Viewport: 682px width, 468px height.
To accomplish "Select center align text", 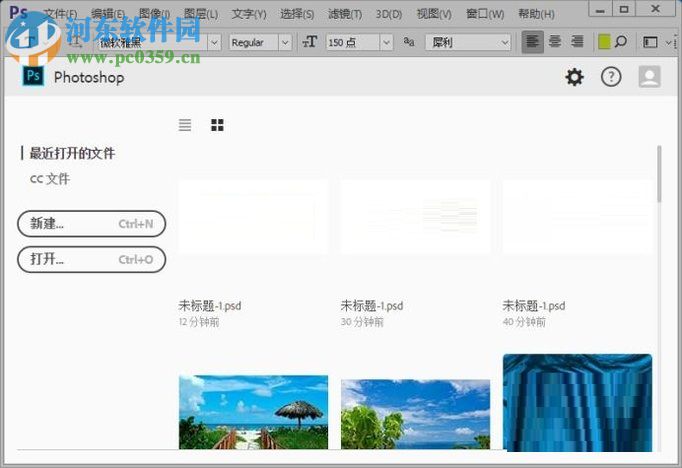I will 555,42.
